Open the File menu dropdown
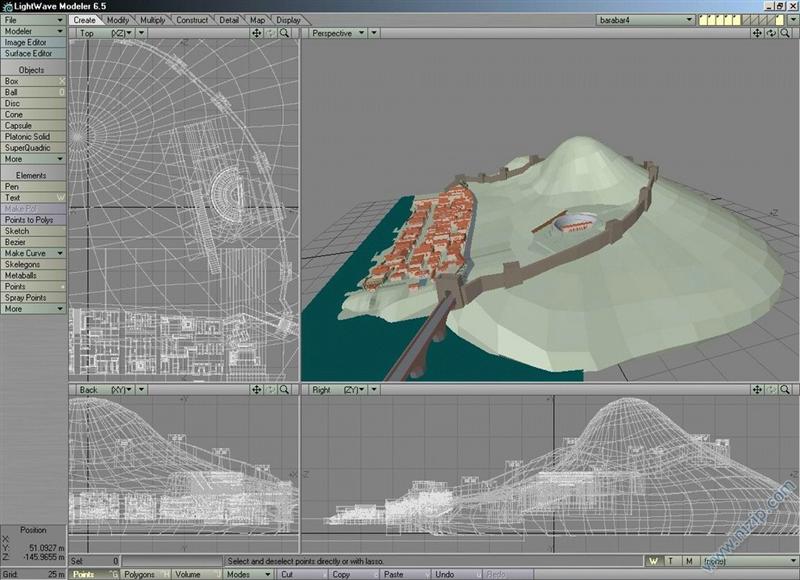Image resolution: width=800 pixels, height=580 pixels. pos(33,20)
